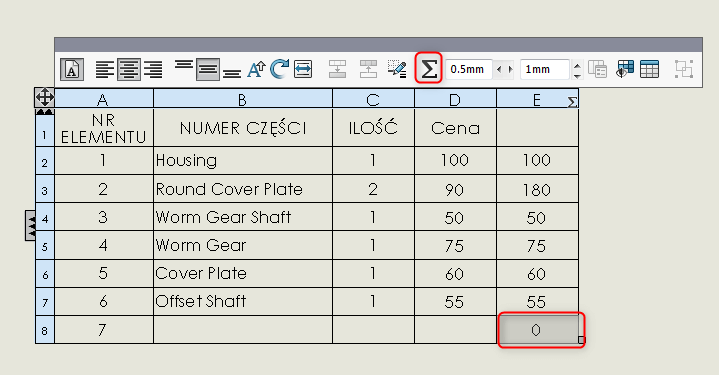Select column header E
This screenshot has height=375, width=719.
(537, 99)
